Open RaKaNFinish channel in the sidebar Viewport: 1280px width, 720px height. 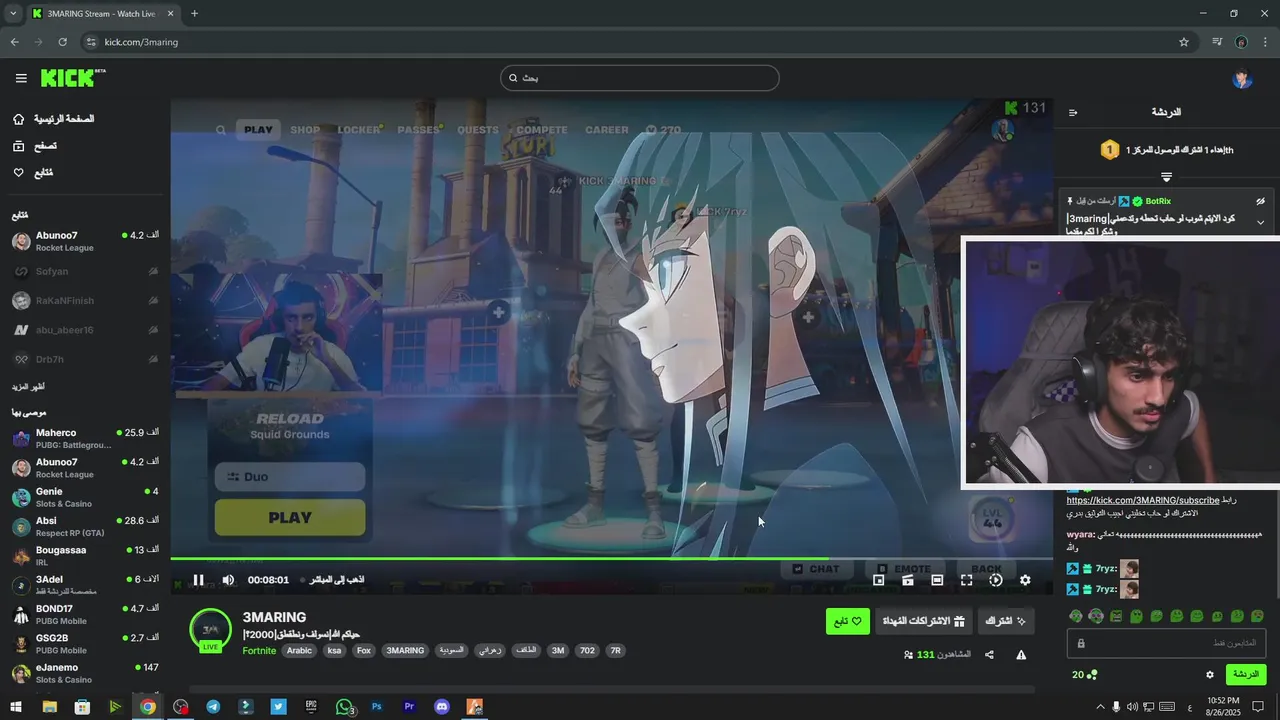[85, 300]
